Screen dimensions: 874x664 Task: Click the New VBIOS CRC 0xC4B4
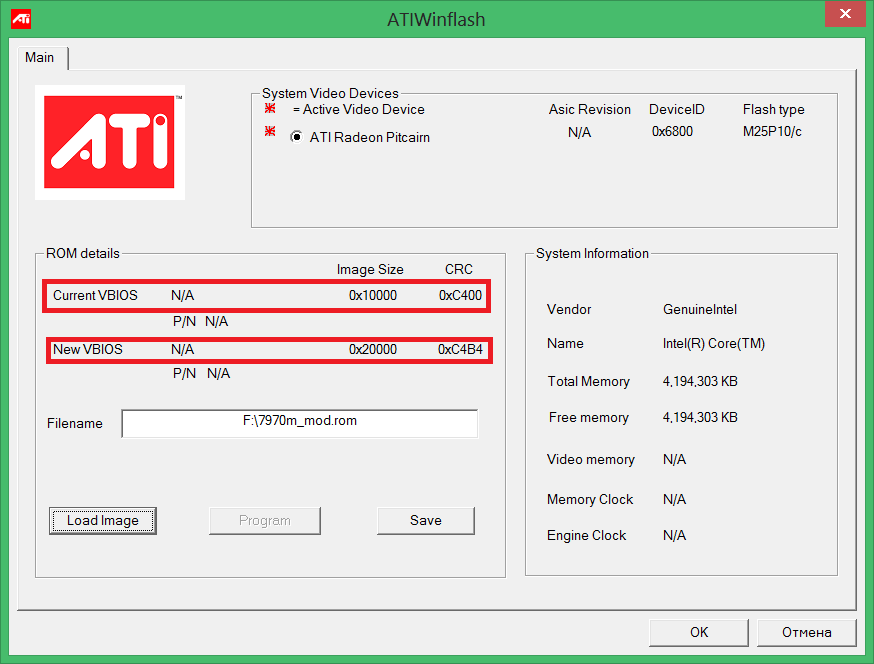460,350
